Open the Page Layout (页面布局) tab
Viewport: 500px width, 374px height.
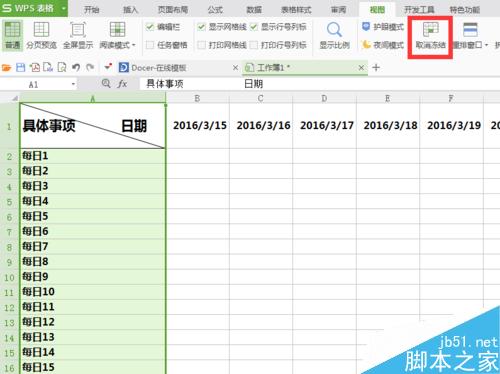tap(173, 10)
